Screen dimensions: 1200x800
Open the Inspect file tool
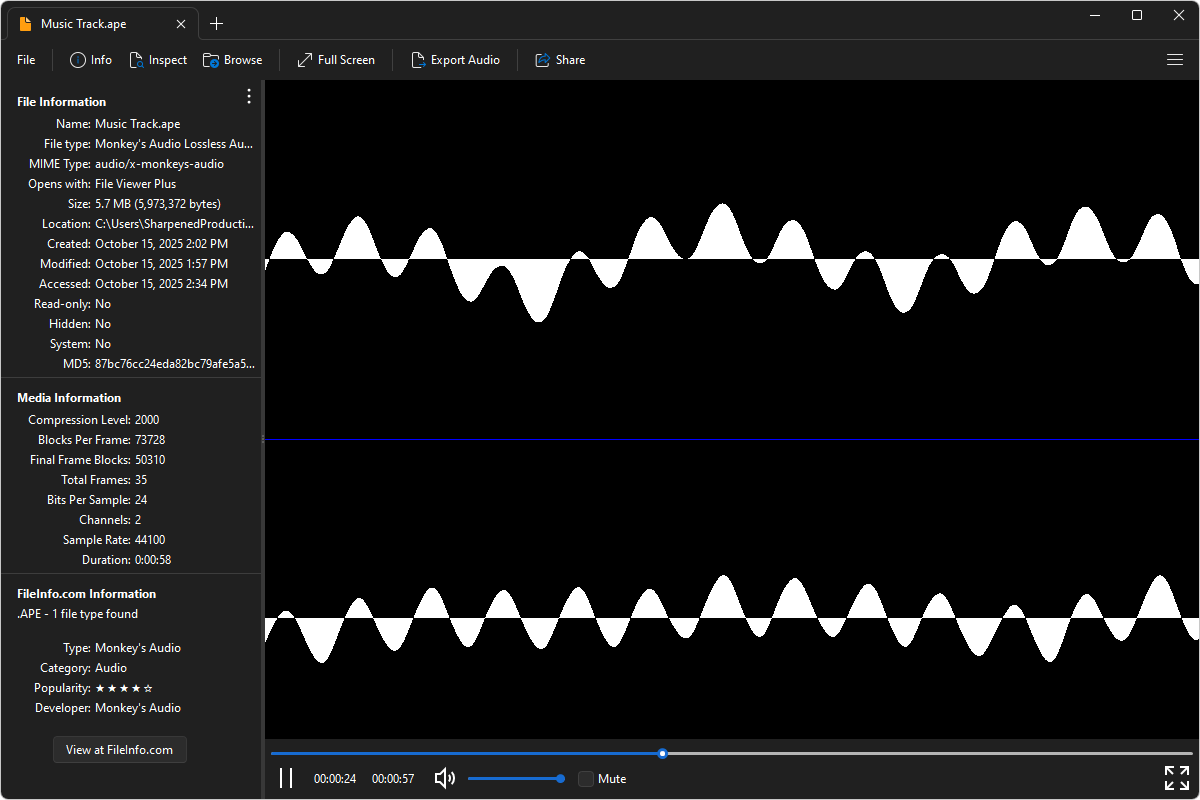pyautogui.click(x=137, y=60)
